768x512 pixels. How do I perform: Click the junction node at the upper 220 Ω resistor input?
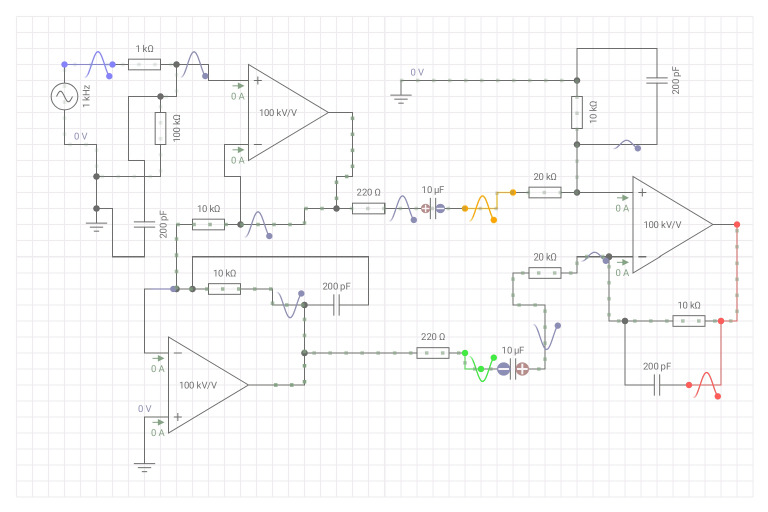336,209
